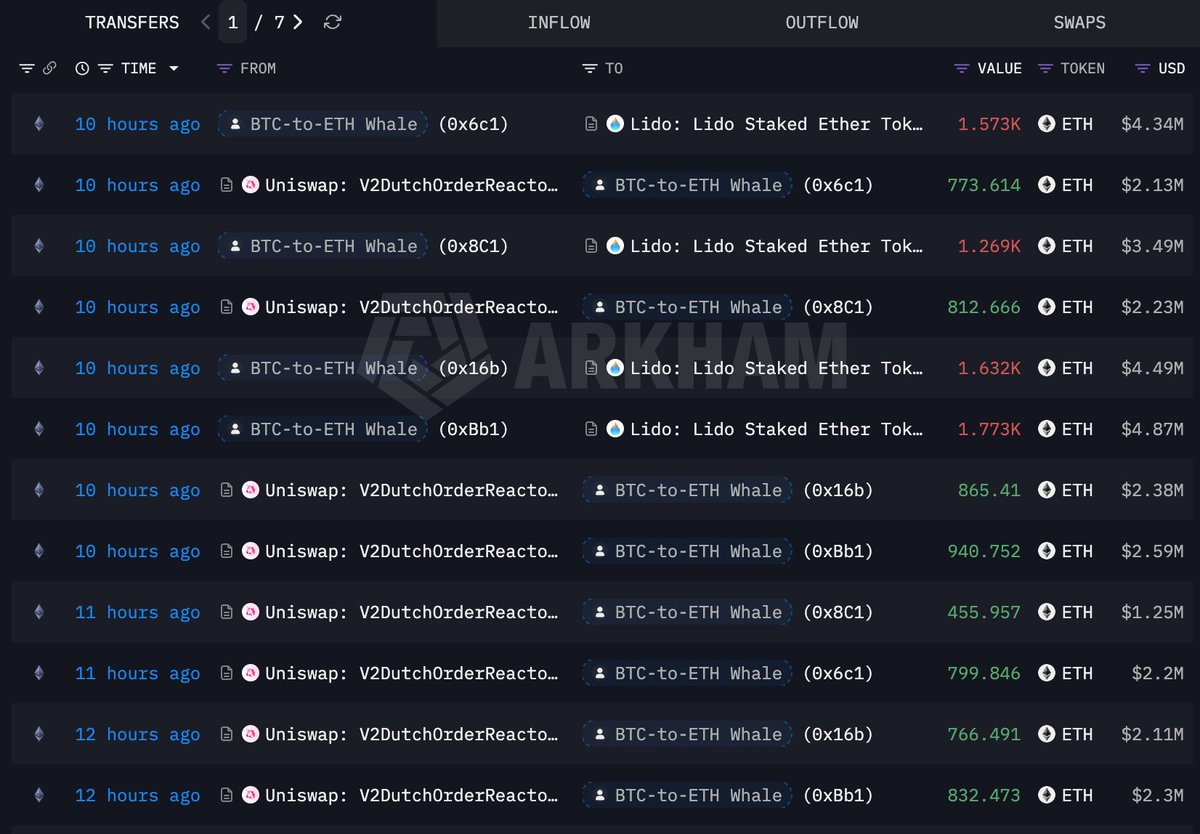Click the USD amount $2.2M

pyautogui.click(x=1158, y=673)
